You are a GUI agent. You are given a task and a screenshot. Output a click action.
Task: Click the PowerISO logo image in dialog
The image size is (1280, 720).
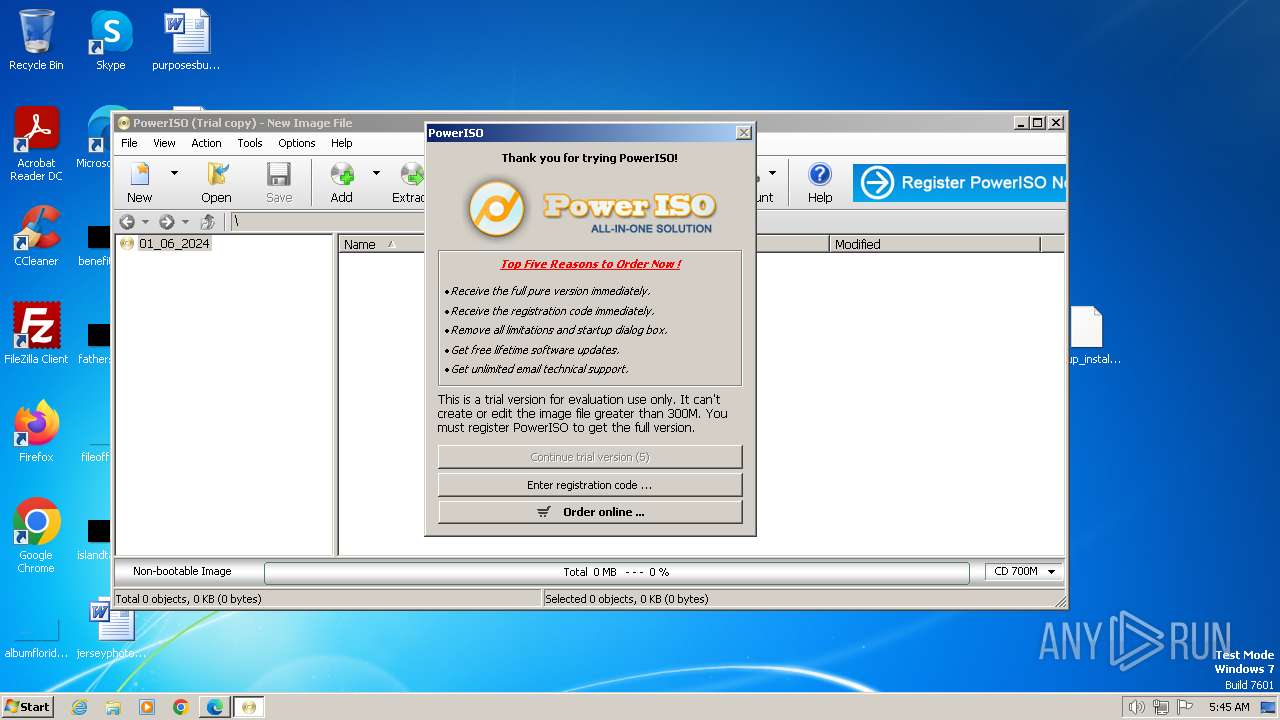point(591,208)
